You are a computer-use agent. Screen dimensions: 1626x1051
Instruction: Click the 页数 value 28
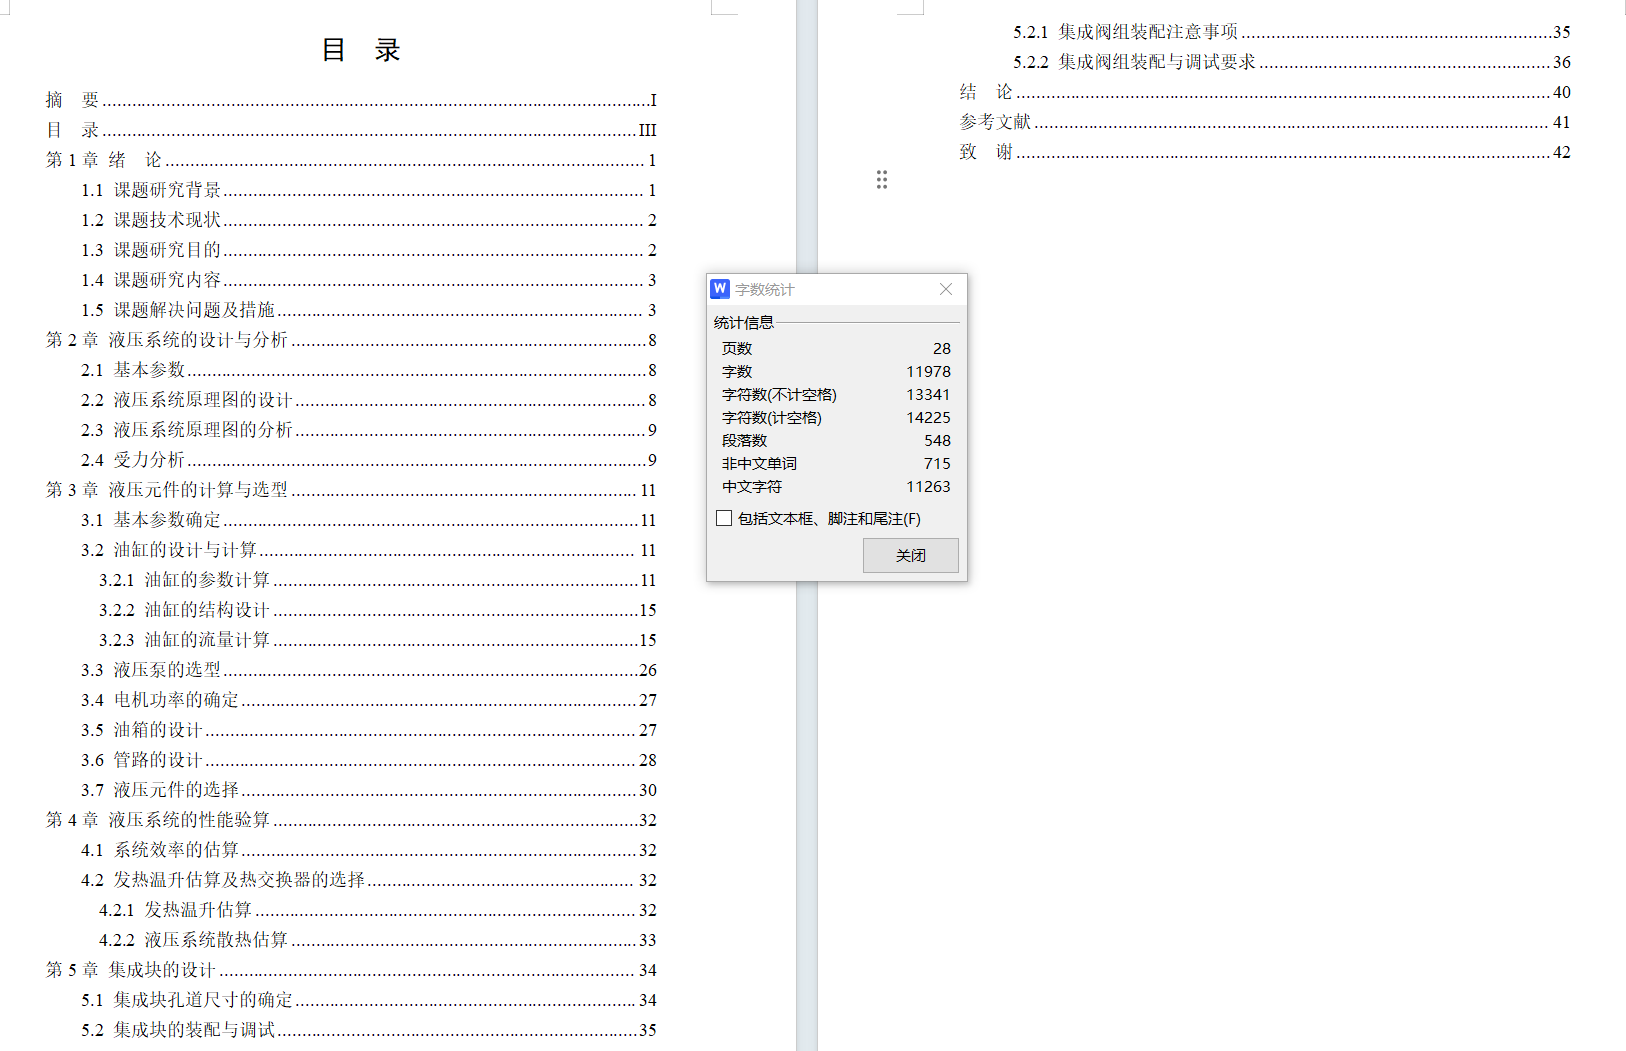(x=942, y=348)
